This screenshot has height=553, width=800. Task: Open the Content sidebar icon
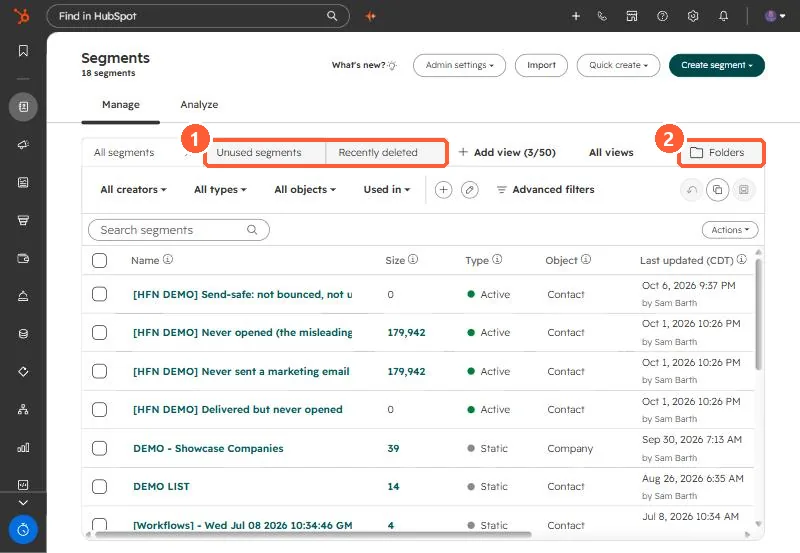click(x=23, y=183)
